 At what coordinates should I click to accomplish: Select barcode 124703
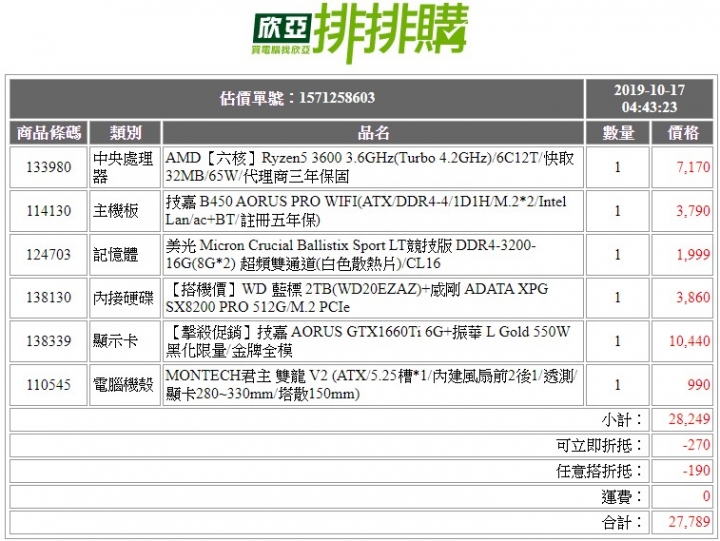pos(49,254)
